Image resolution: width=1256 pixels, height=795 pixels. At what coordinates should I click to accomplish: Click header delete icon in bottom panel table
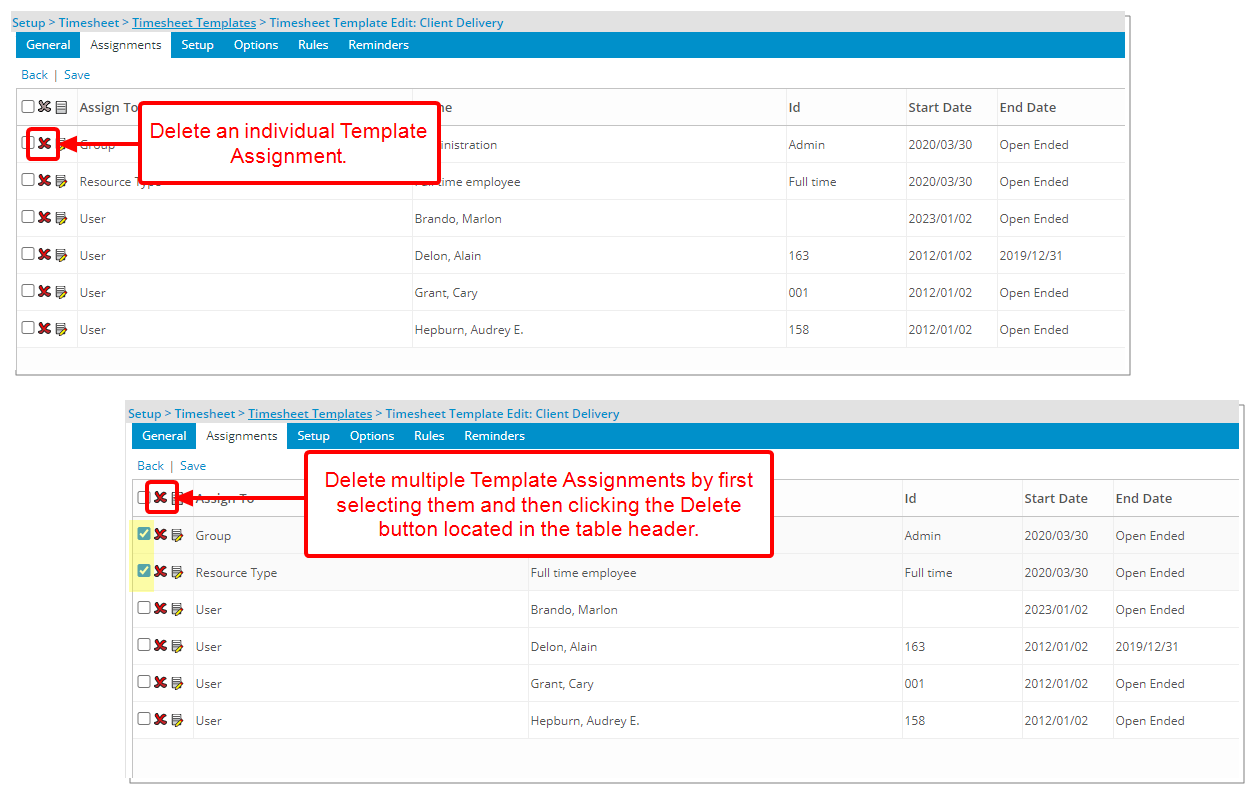point(160,498)
